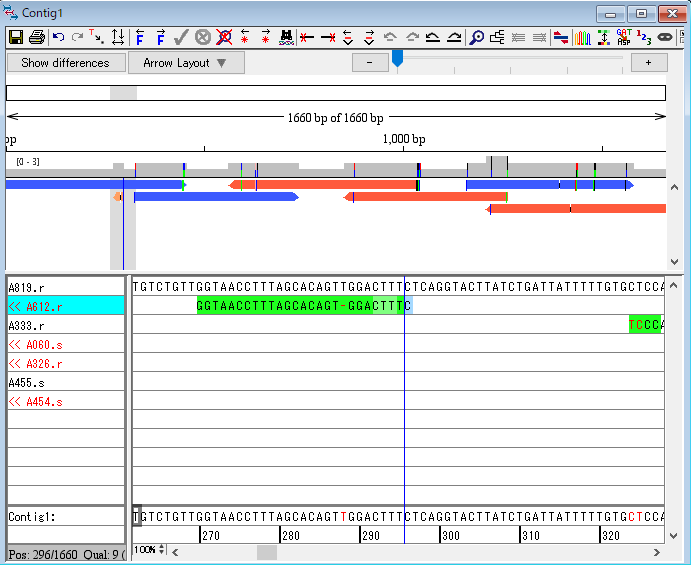
Task: Click the alignment panel scroll up arrow
Action: point(673,285)
